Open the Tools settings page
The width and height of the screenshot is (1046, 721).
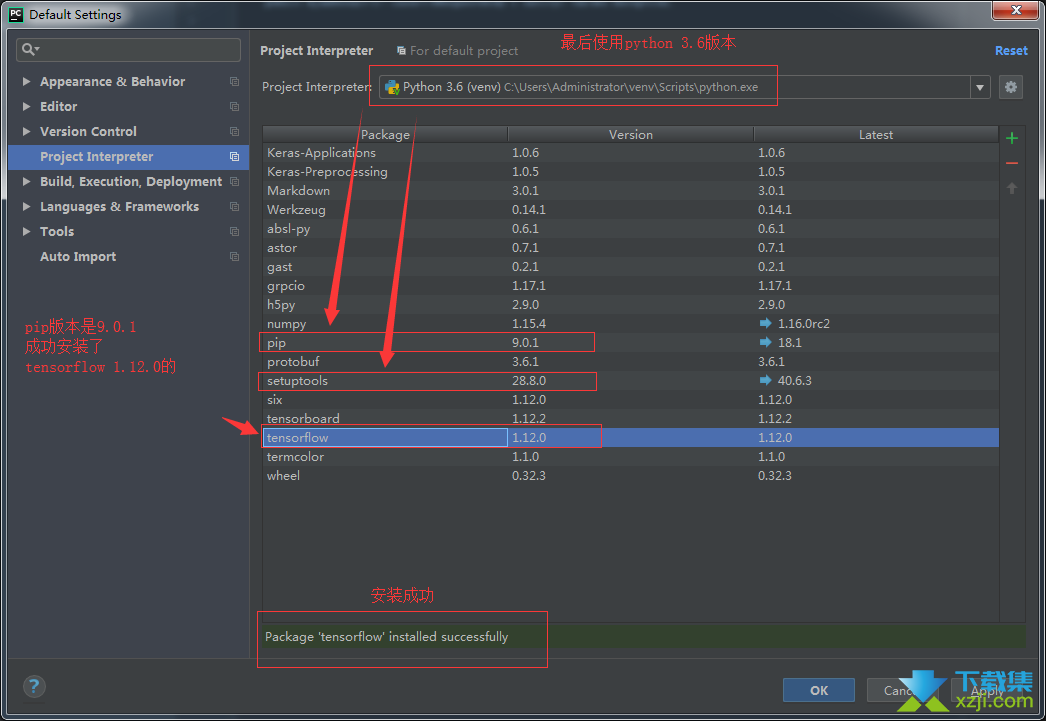coord(57,231)
